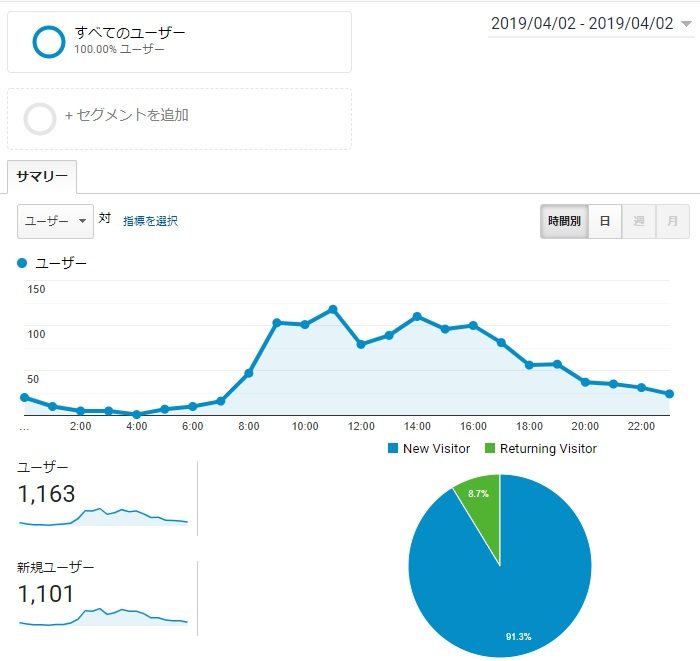
Task: Click the blue ユーザー legend dot above chart
Action: [x=23, y=264]
